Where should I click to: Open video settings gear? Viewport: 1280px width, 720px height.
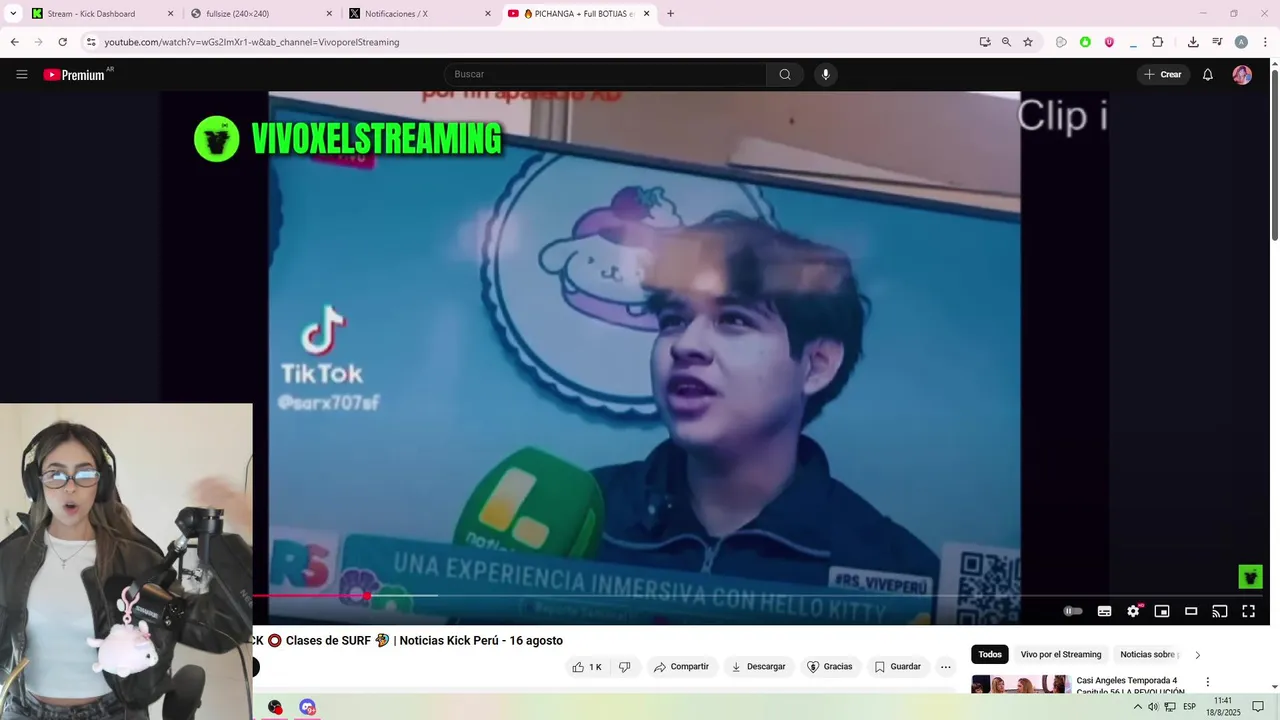click(1134, 611)
